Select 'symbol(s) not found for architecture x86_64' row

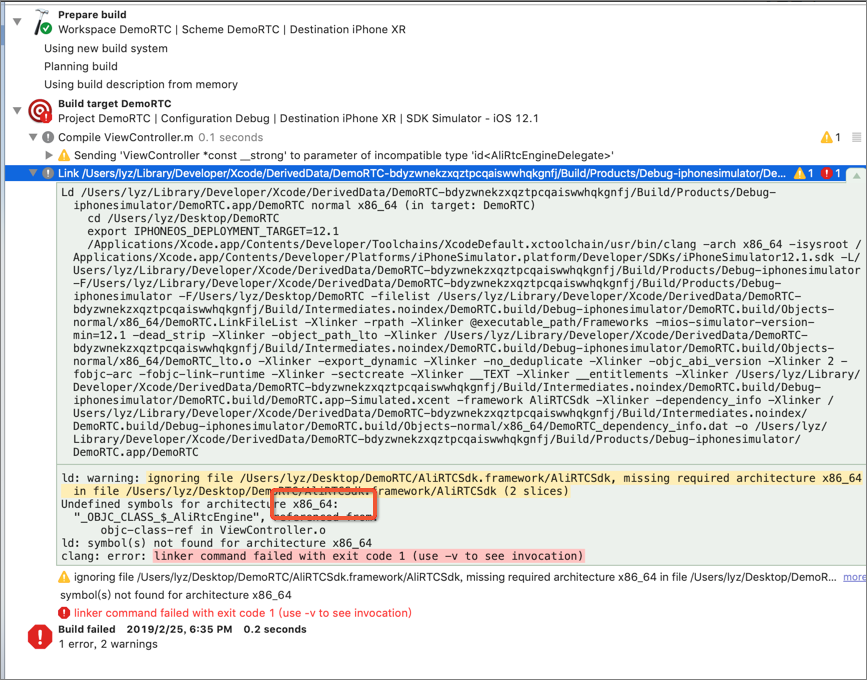click(x=176, y=595)
